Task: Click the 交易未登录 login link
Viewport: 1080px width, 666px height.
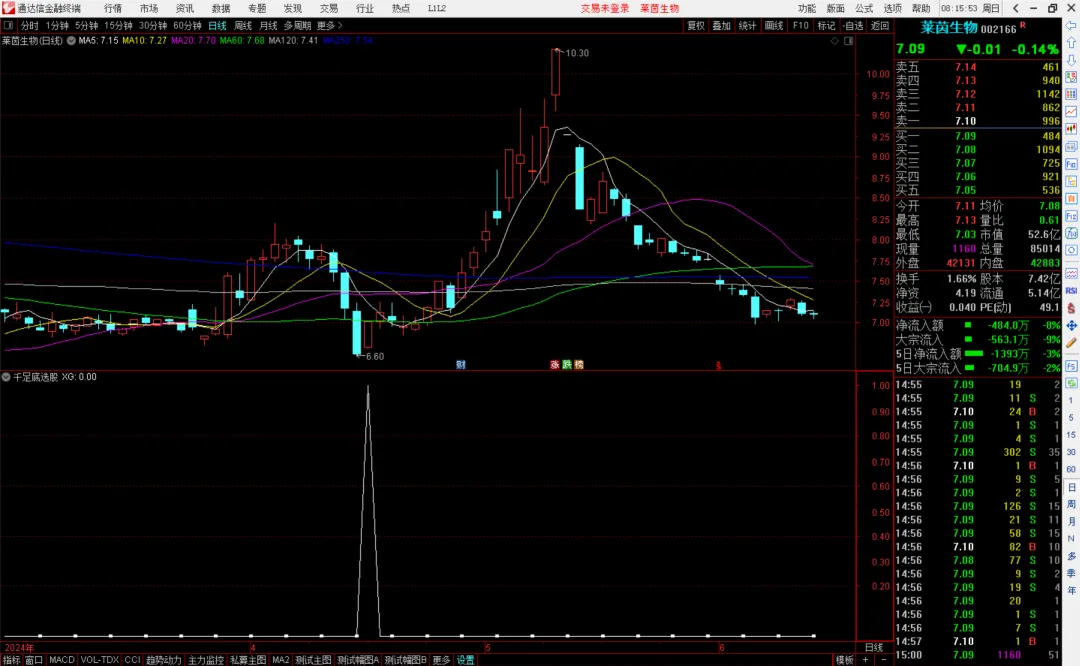Action: (605, 8)
